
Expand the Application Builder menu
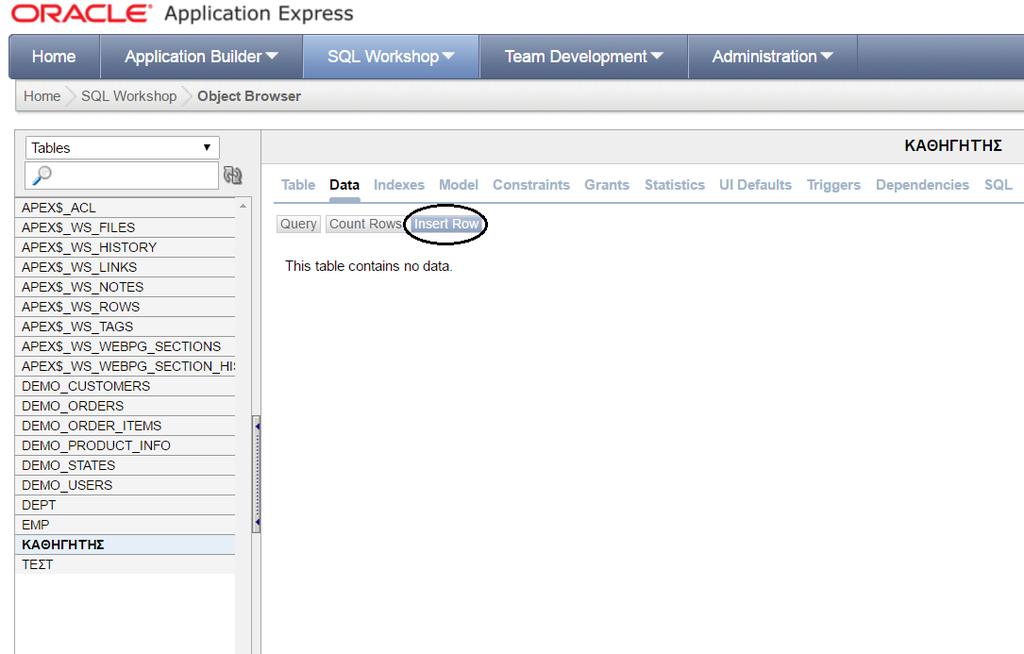pyautogui.click(x=201, y=57)
